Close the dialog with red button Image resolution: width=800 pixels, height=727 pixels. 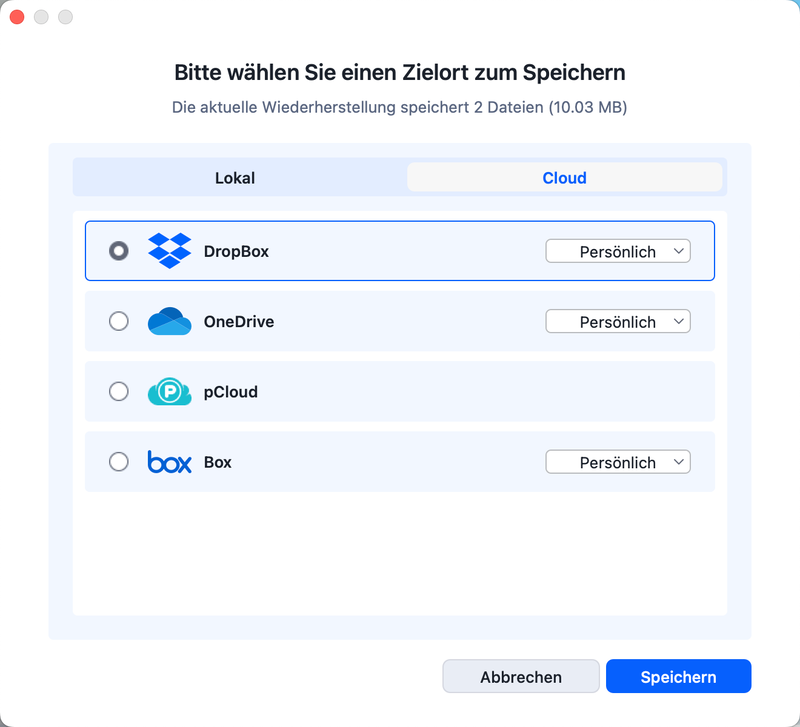pos(17,17)
